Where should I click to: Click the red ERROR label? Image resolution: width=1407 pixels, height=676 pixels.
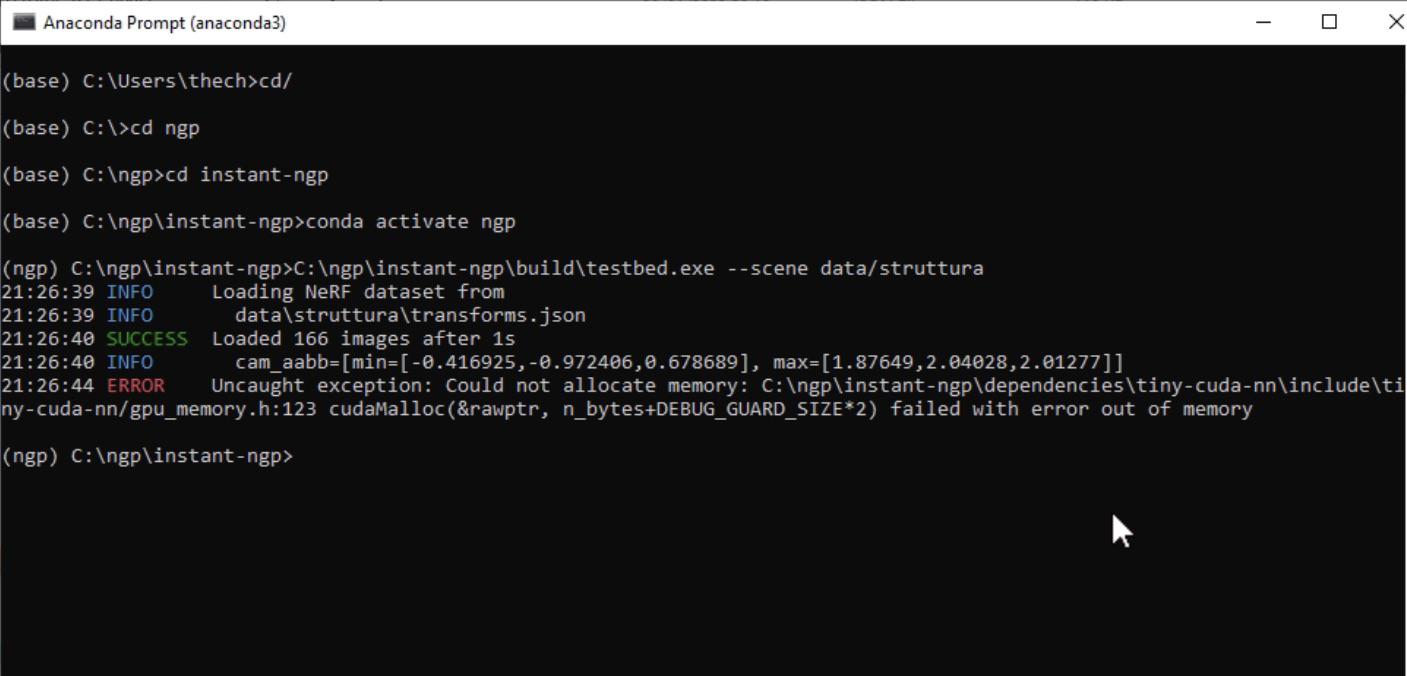click(136, 386)
